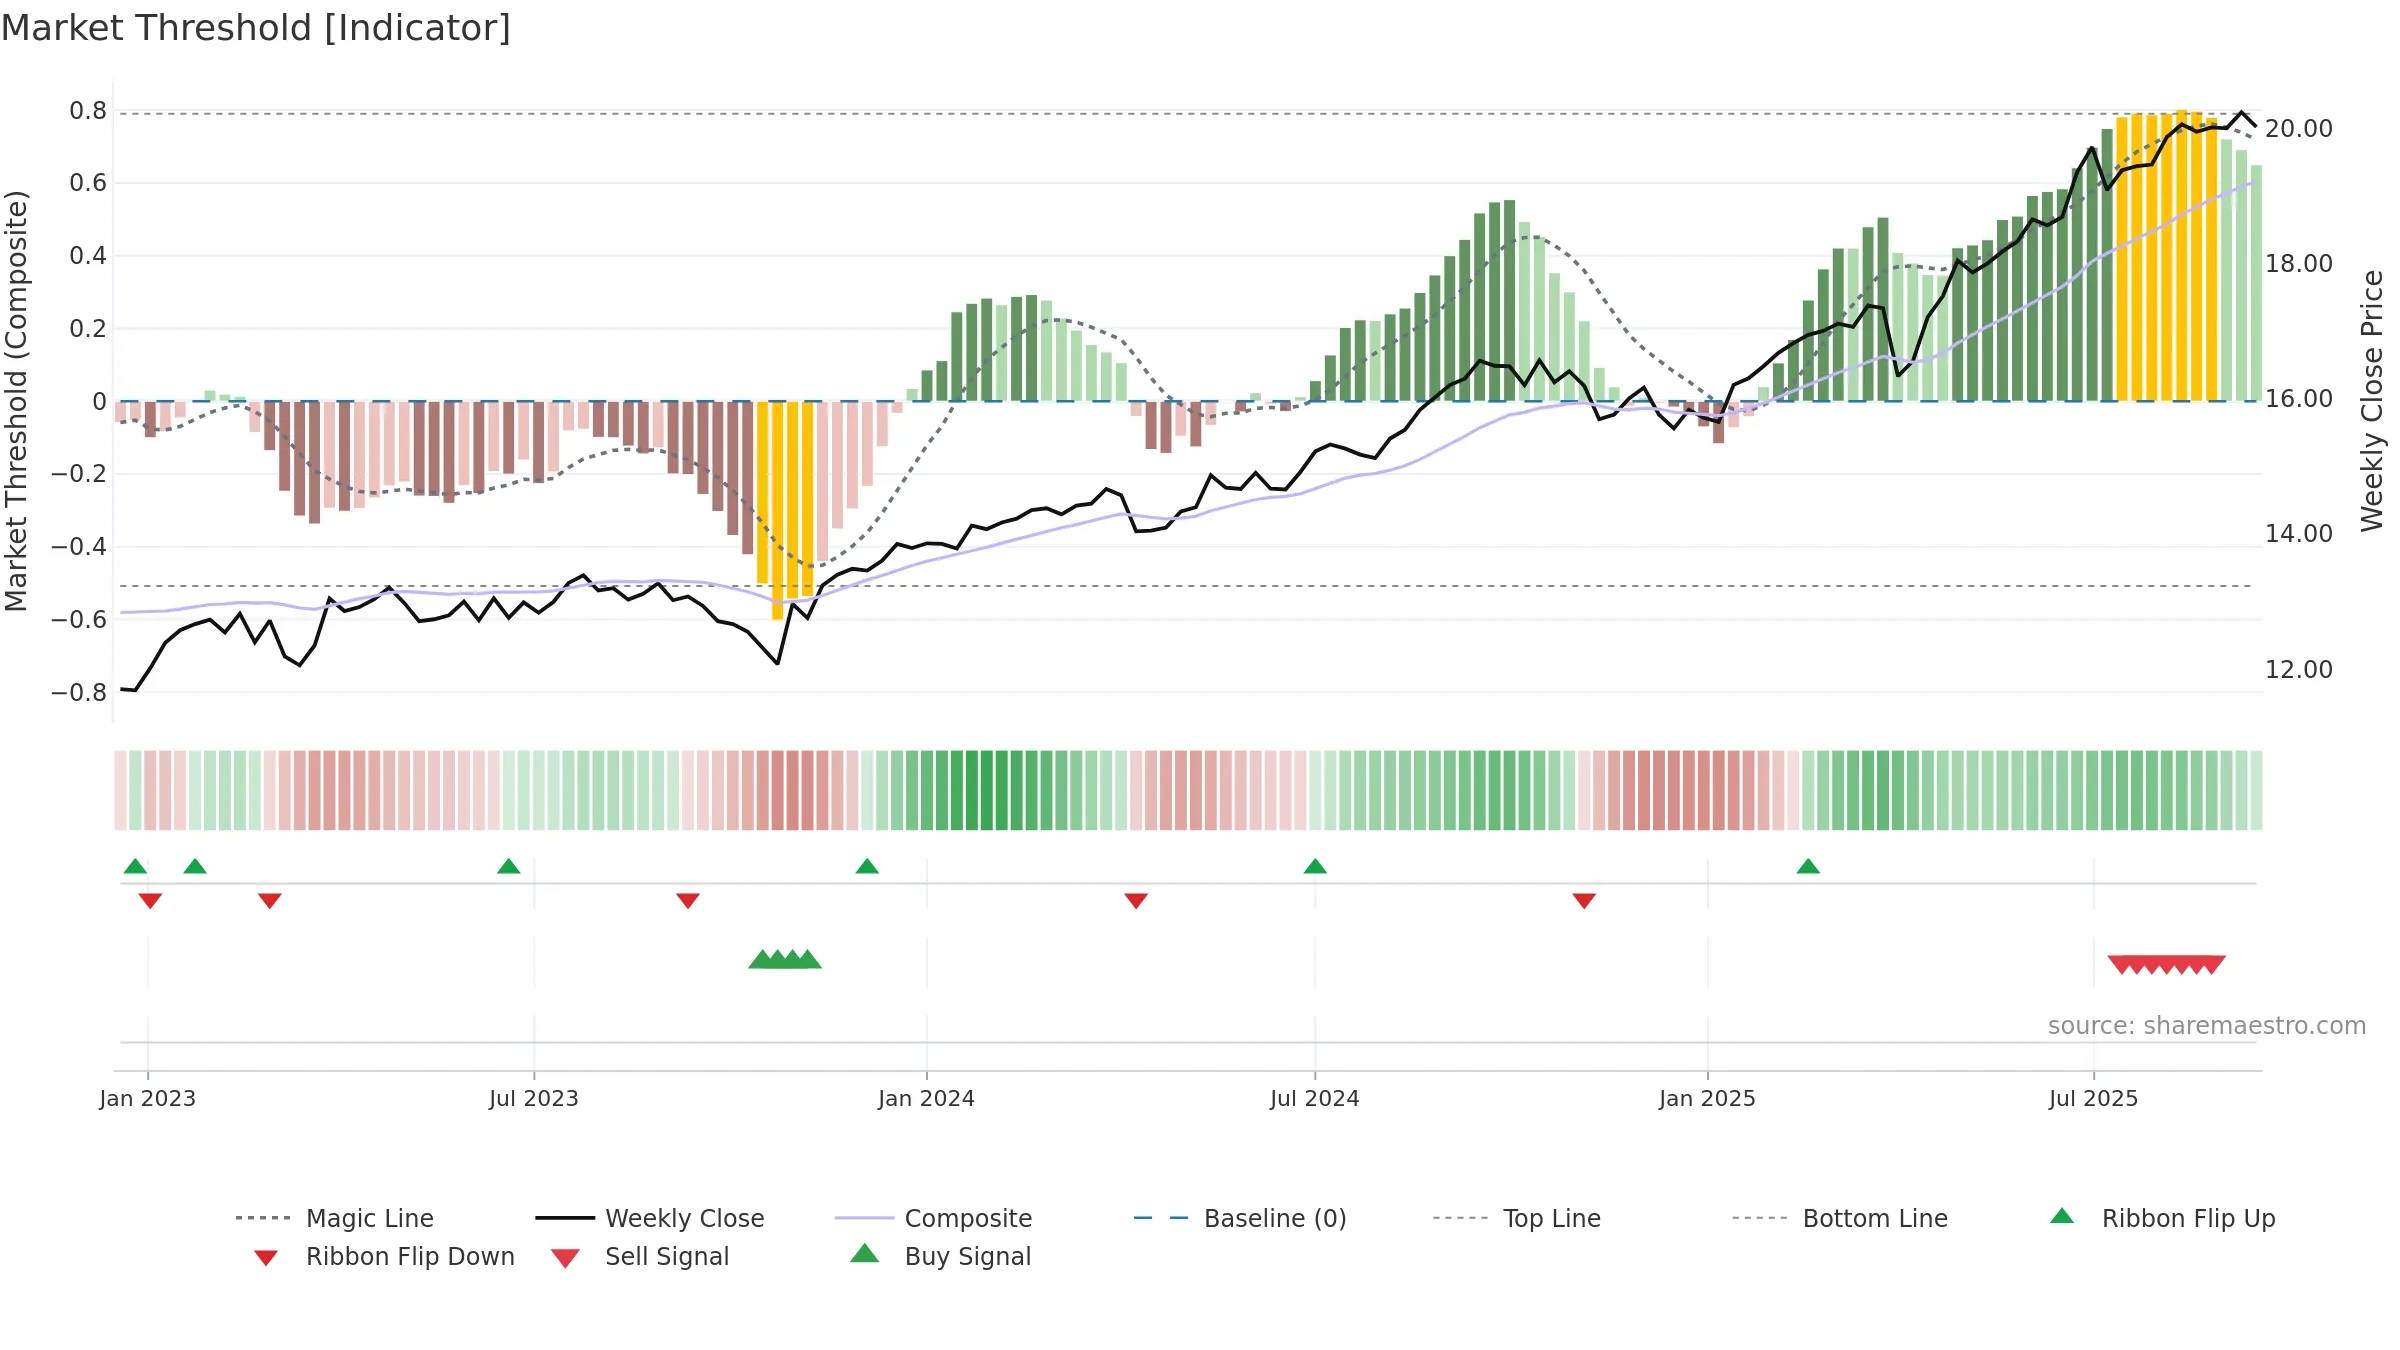The height and width of the screenshot is (1350, 2400).
Task: Click the source: sharemaestro.com text
Action: pyautogui.click(x=2207, y=1026)
